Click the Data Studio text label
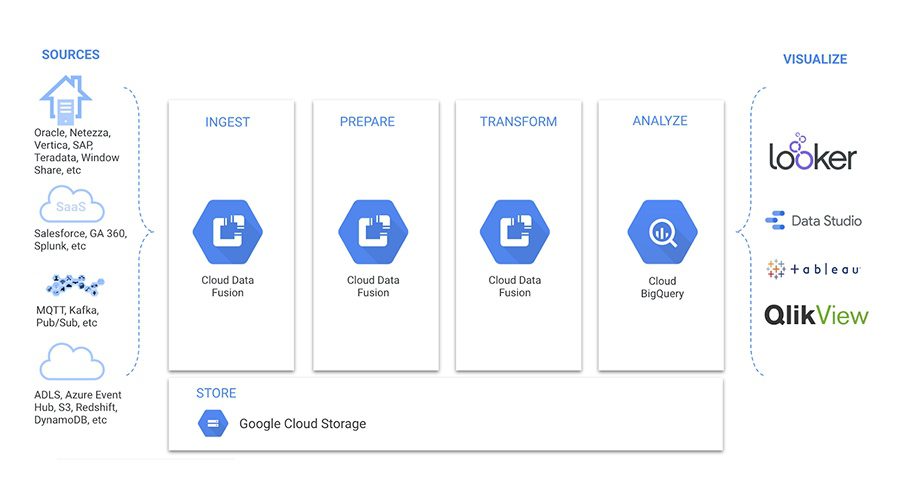Viewport: 900px width, 500px height. click(x=827, y=221)
